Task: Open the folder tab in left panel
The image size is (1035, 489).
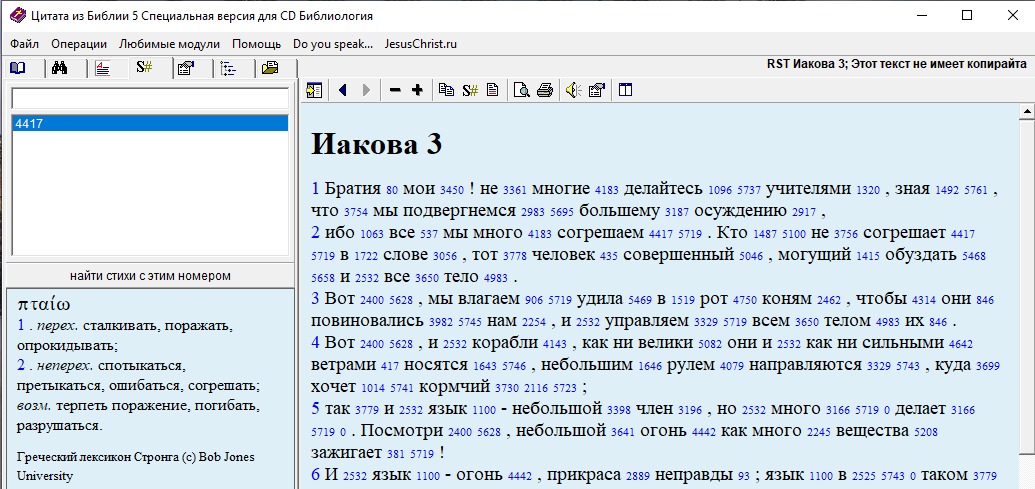Action: [270, 69]
